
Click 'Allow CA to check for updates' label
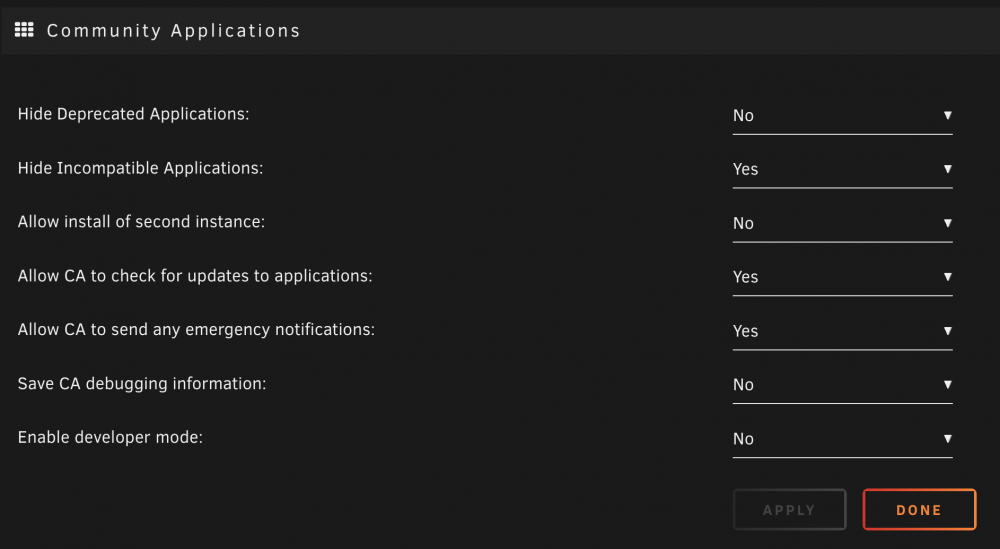click(x=195, y=276)
